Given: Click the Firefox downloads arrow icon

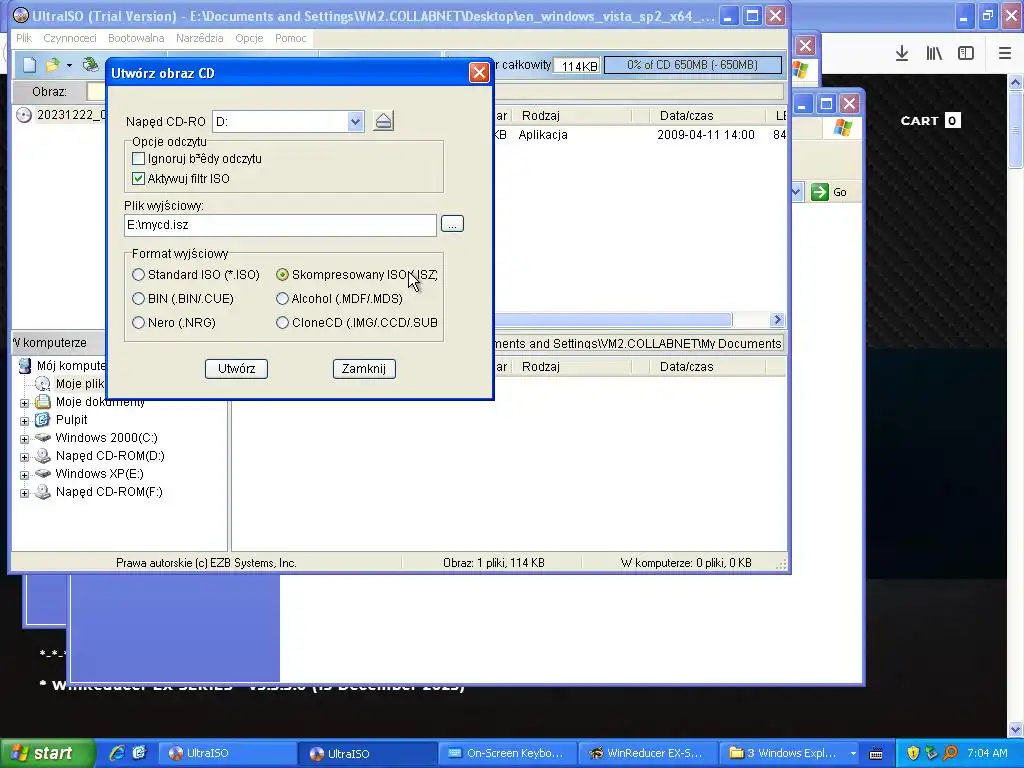Looking at the screenshot, I should point(902,54).
